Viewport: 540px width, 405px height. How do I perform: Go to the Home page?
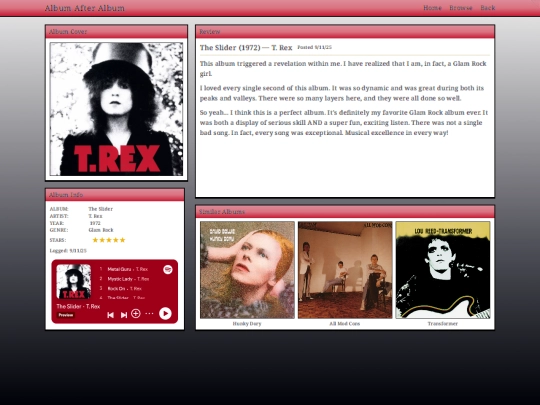[432, 8]
